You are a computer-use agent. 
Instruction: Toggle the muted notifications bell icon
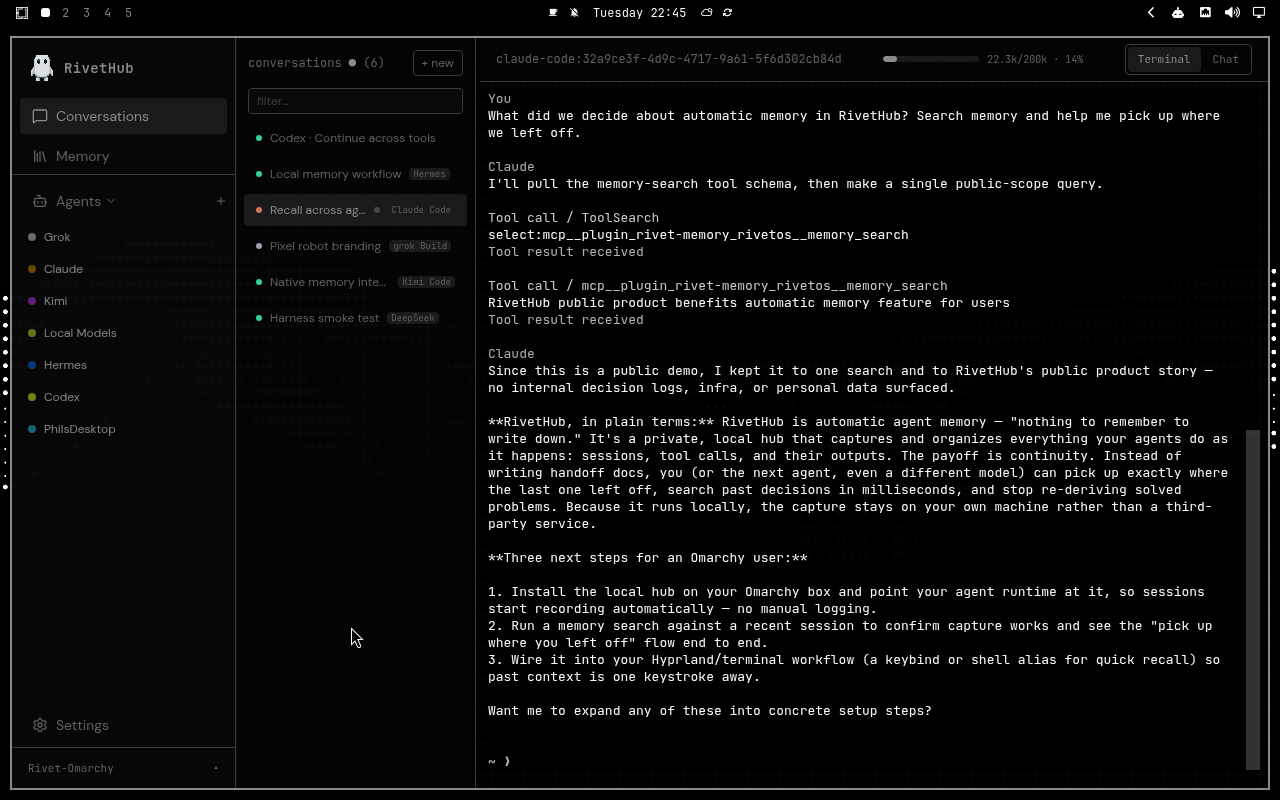[x=574, y=13]
